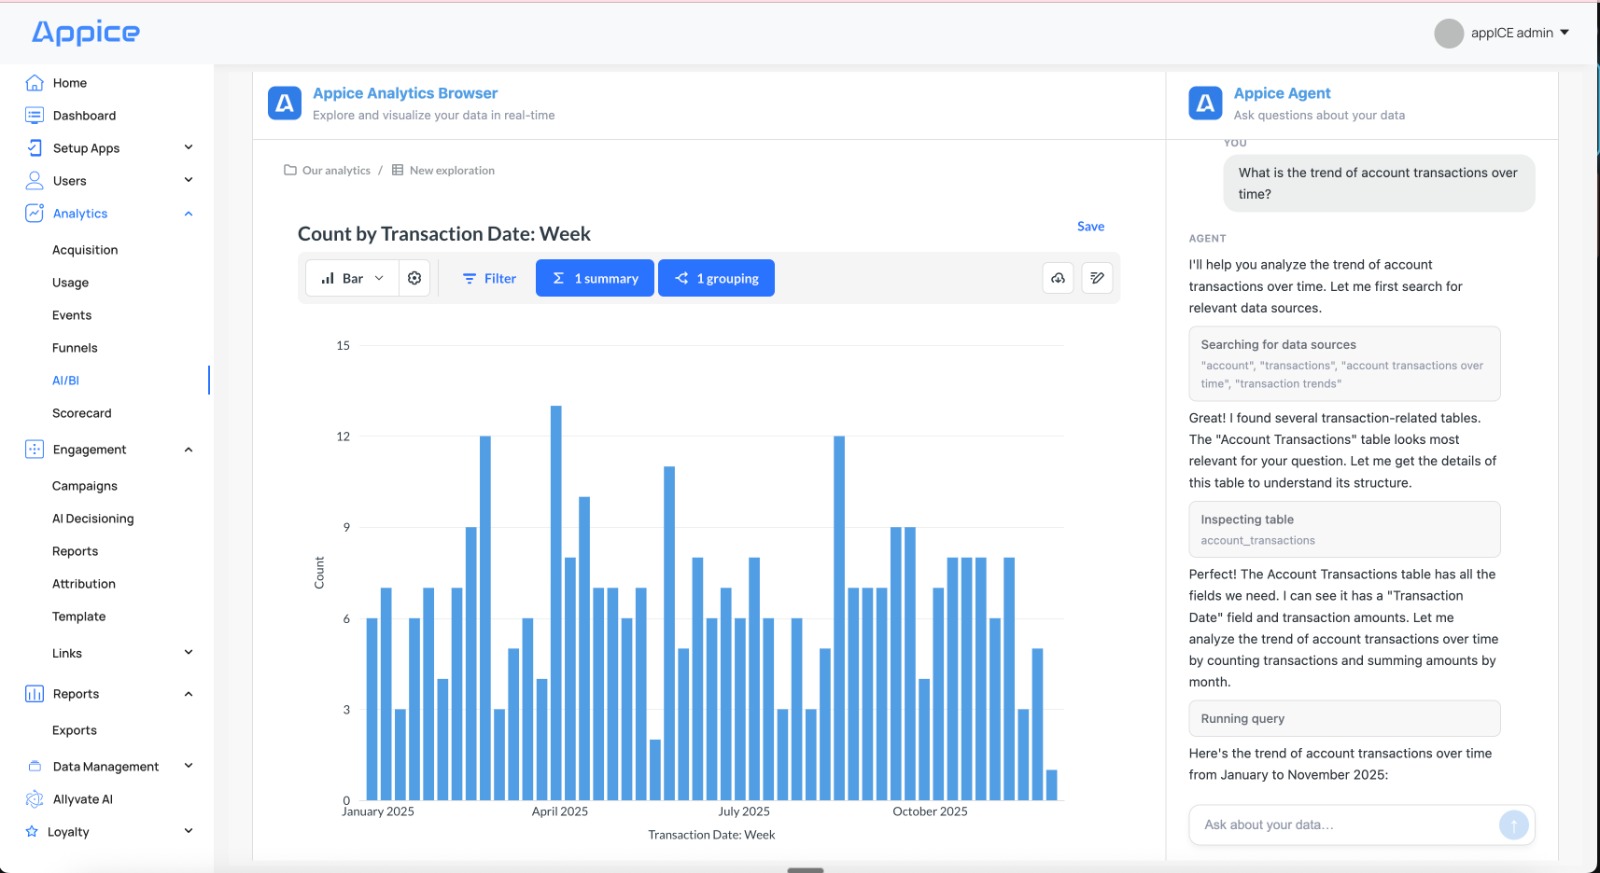Click the Appice Analytics Browser logo icon
The width and height of the screenshot is (1600, 873).
click(x=285, y=103)
